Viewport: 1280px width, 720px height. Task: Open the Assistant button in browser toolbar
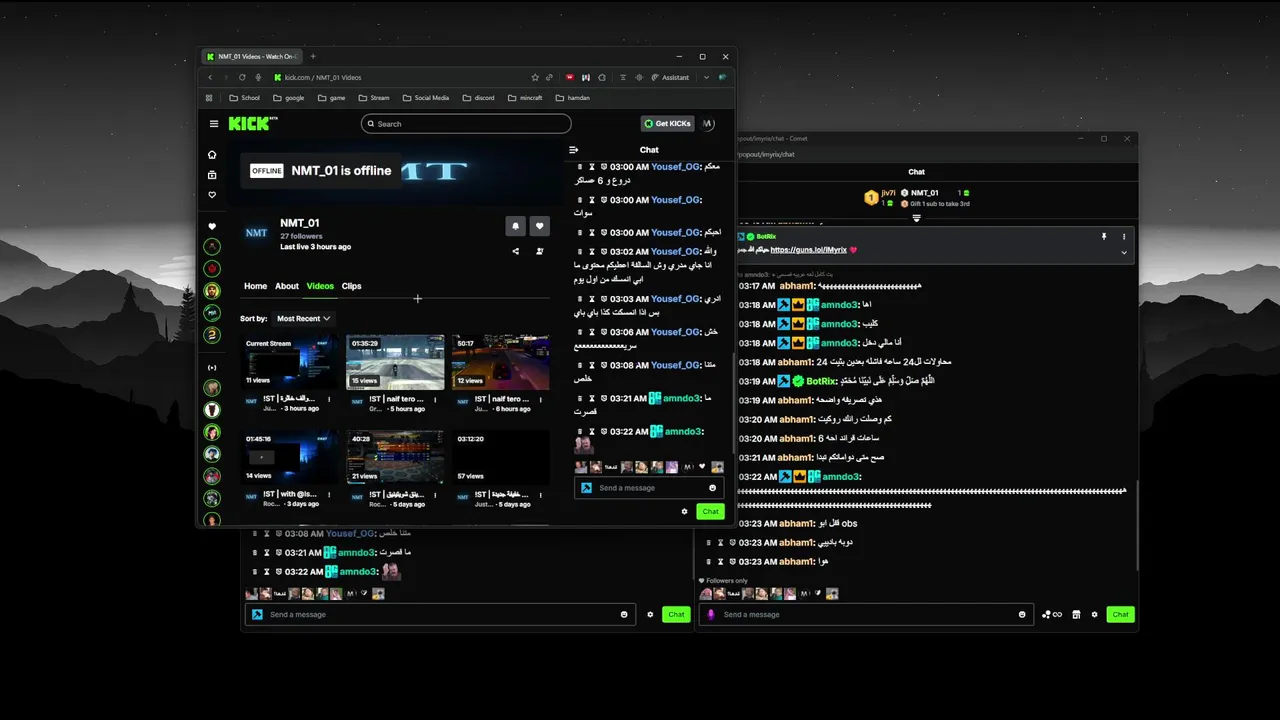(x=670, y=77)
